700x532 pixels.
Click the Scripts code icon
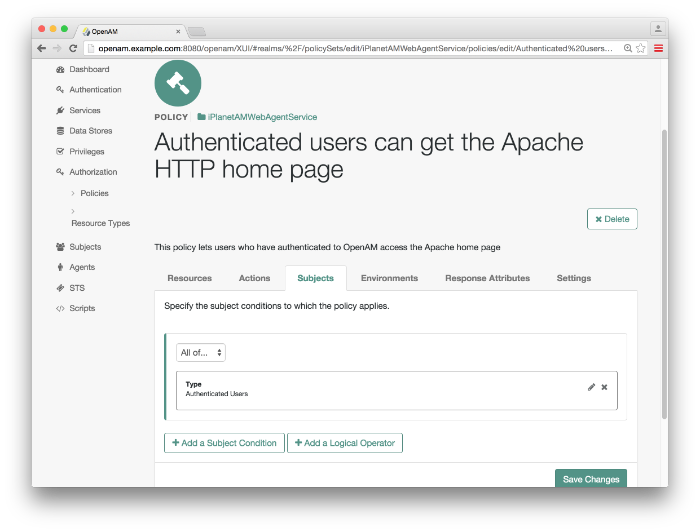coord(60,308)
